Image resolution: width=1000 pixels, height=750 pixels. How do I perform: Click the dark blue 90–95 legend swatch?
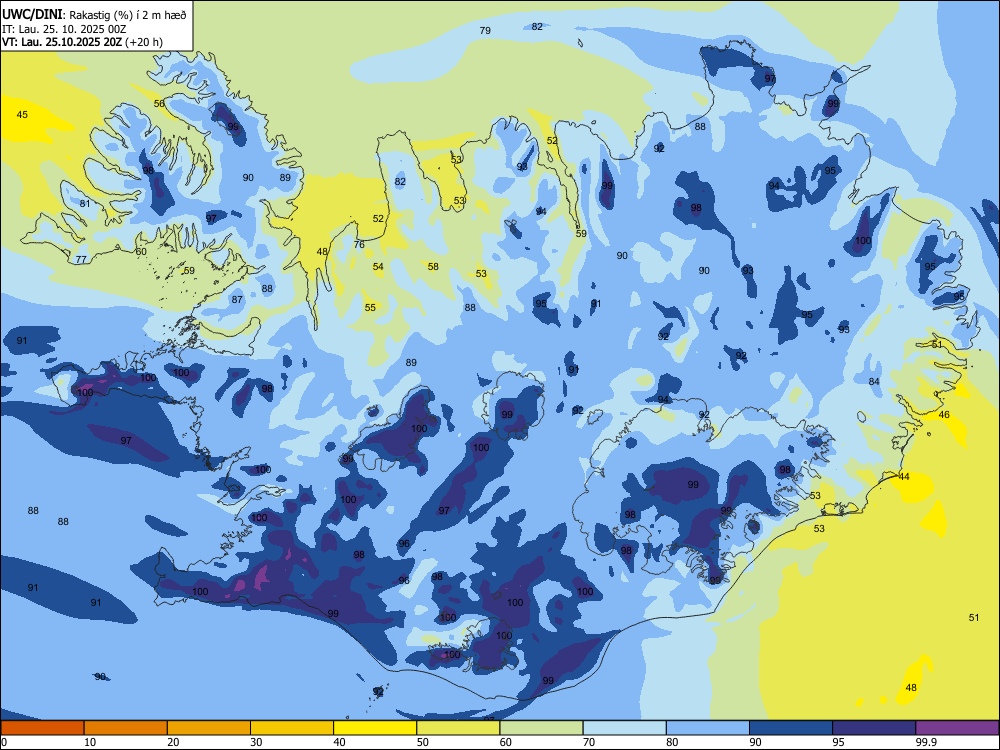click(x=791, y=728)
